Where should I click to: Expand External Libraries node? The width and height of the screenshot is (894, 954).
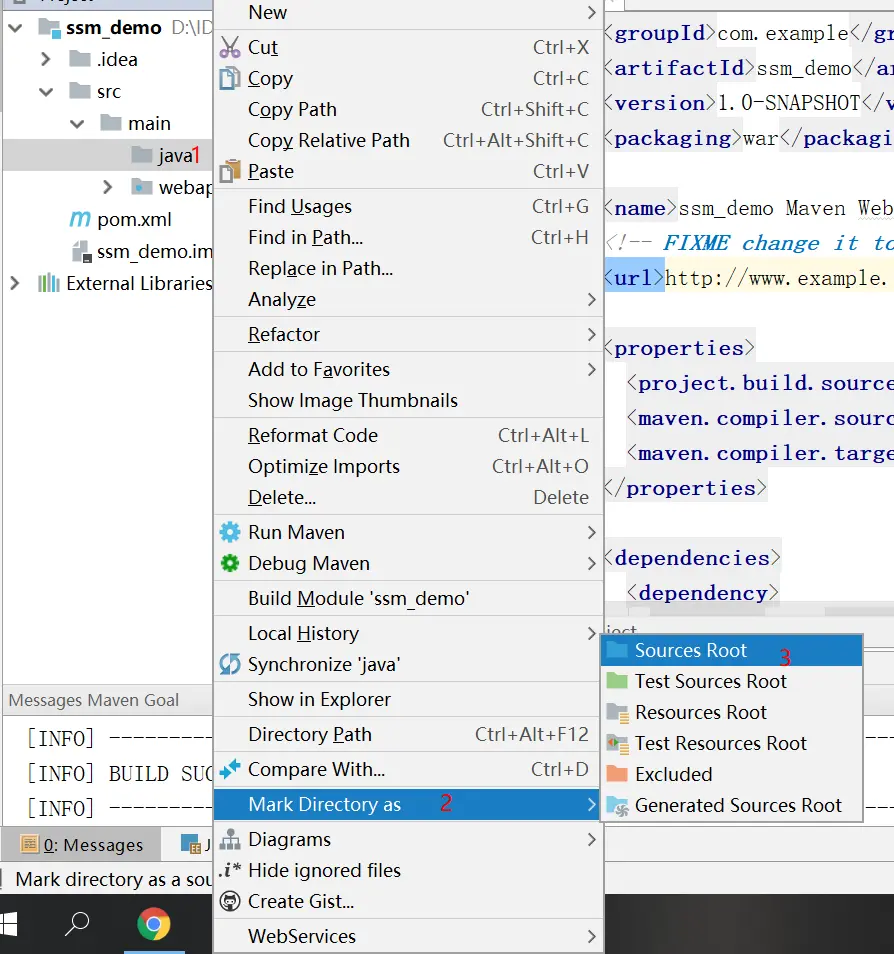(15, 283)
